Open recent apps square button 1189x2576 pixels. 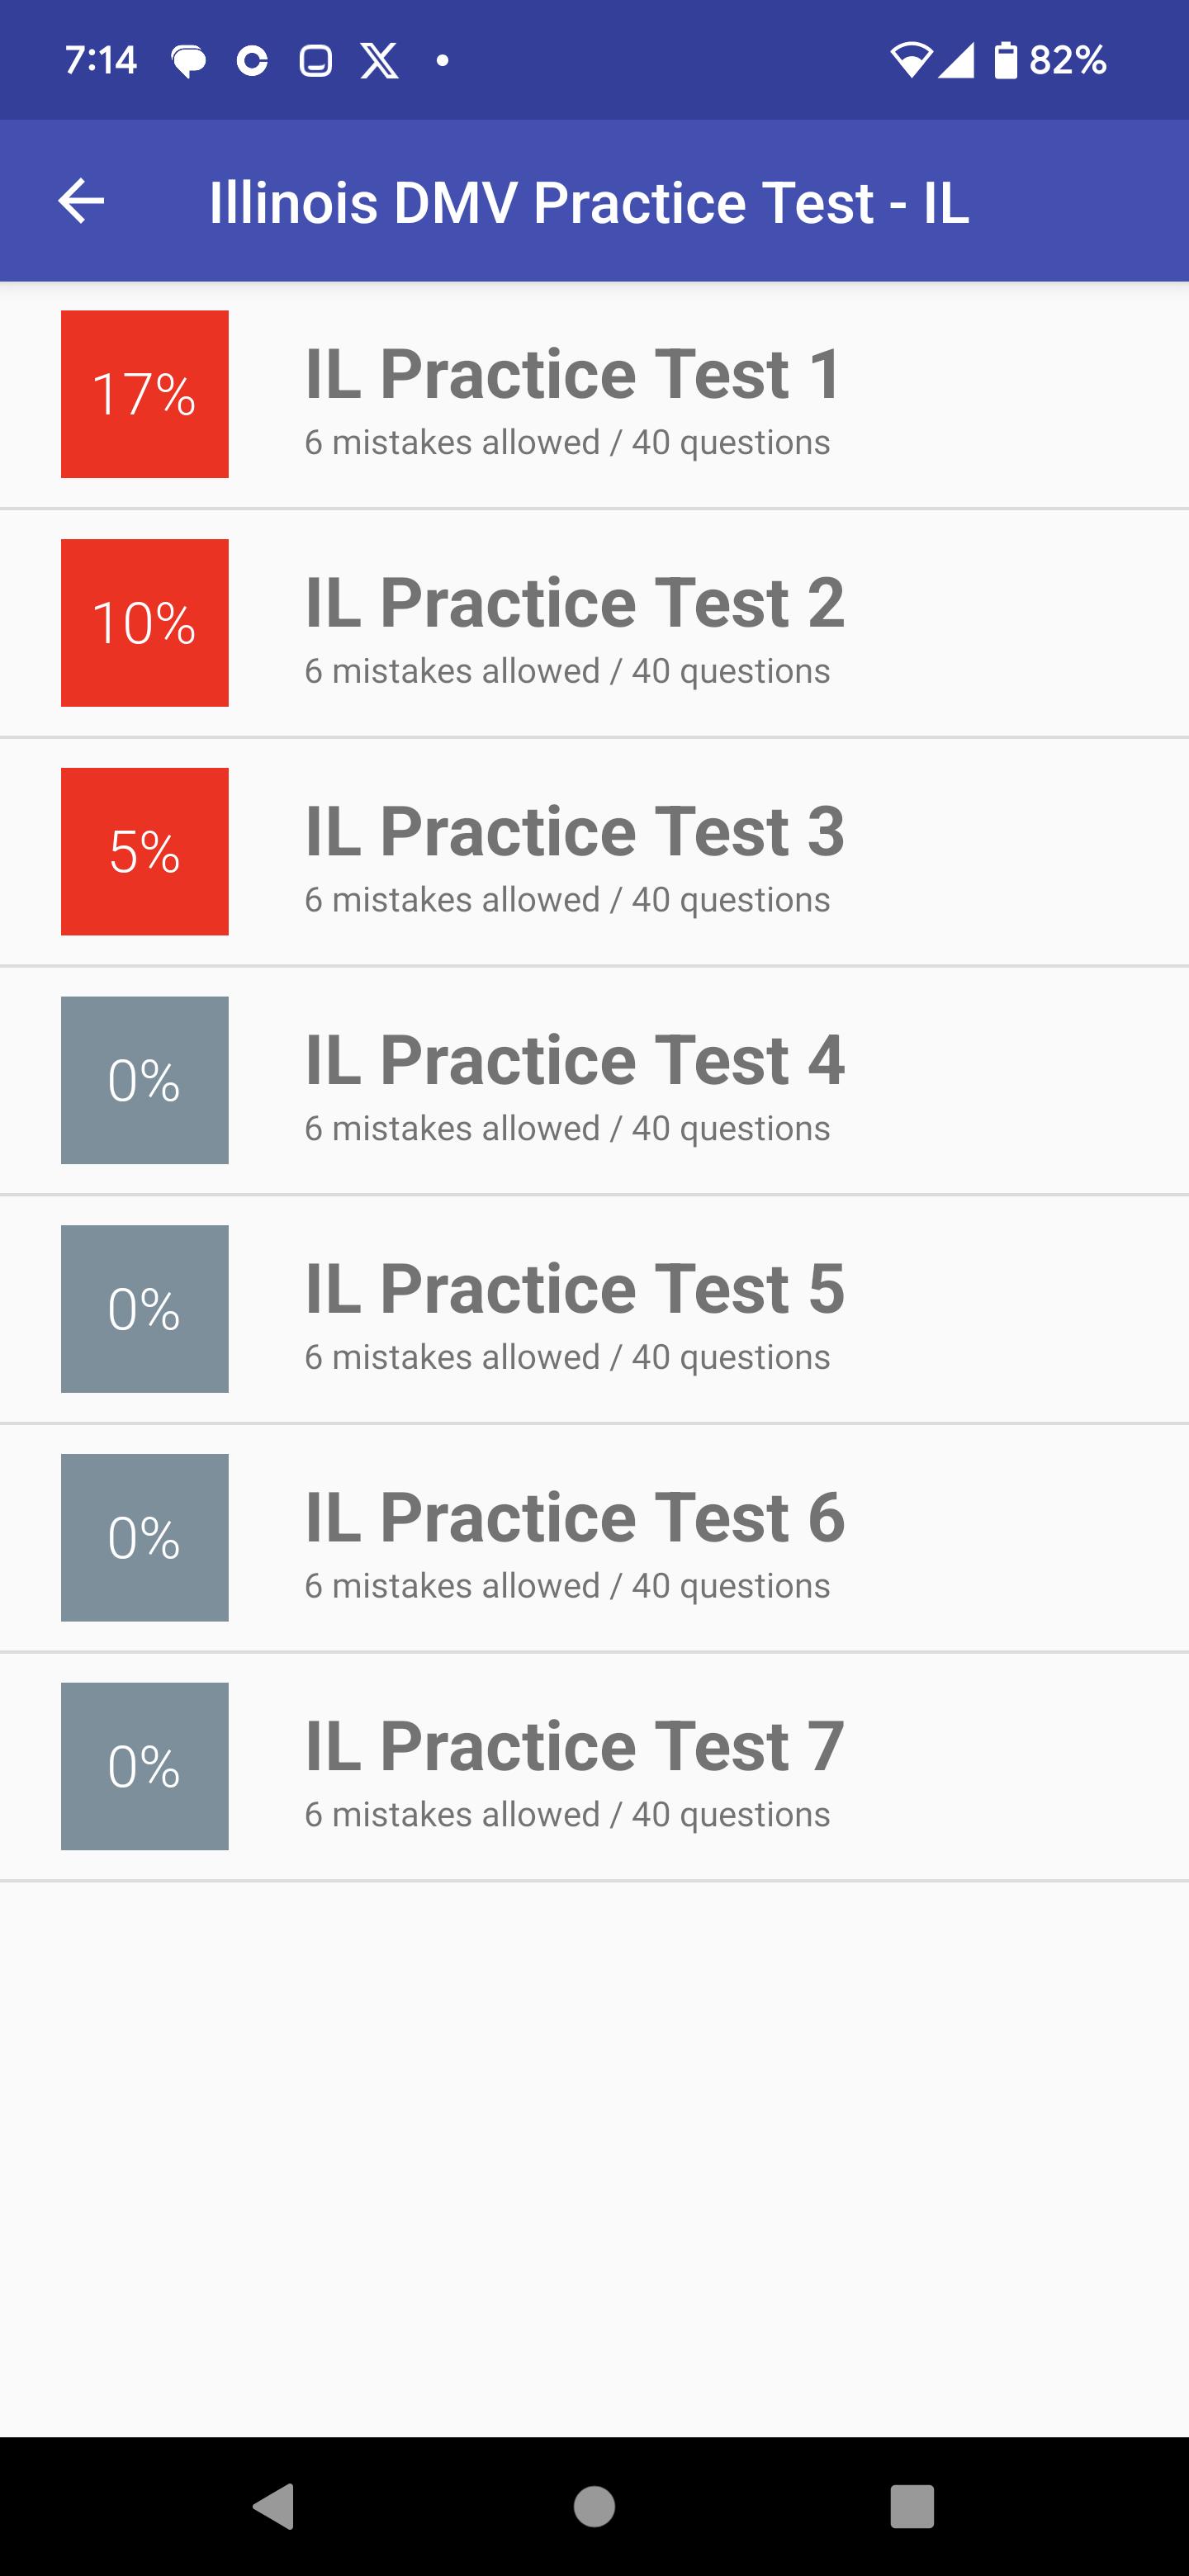click(x=912, y=2506)
